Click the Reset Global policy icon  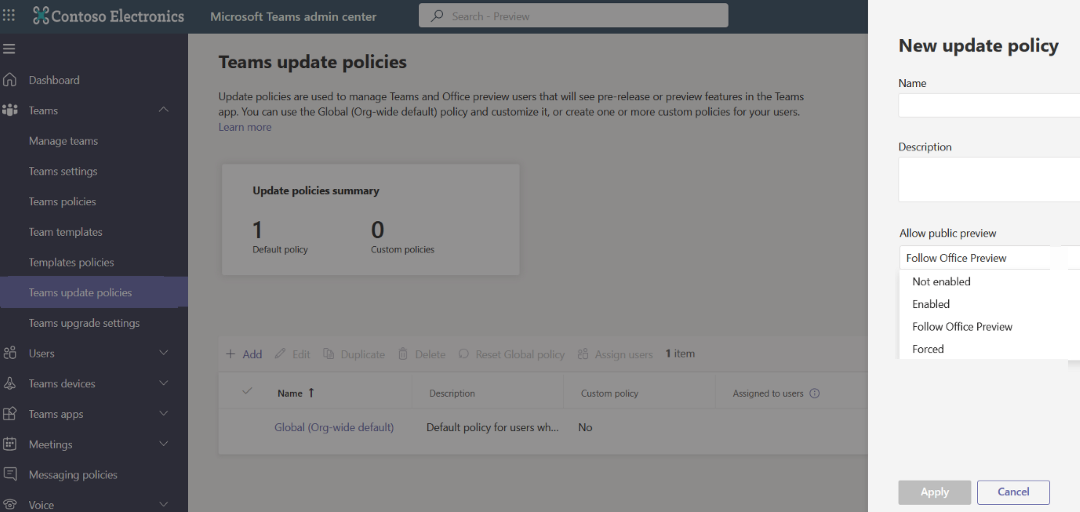click(464, 354)
